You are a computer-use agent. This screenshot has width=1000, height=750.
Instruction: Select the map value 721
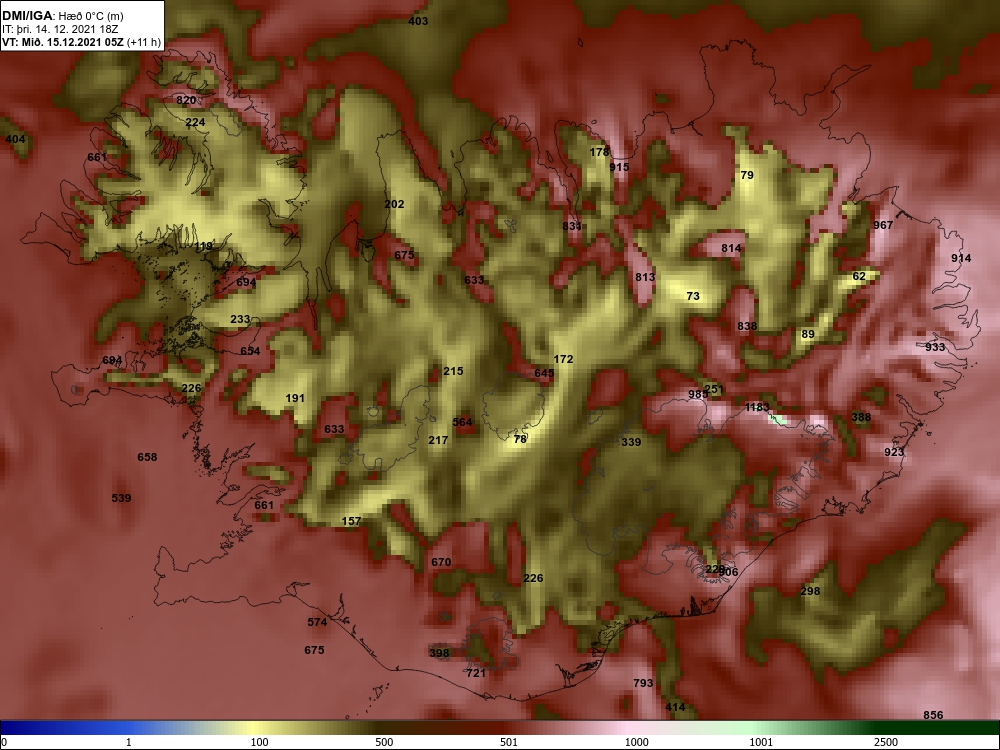476,673
